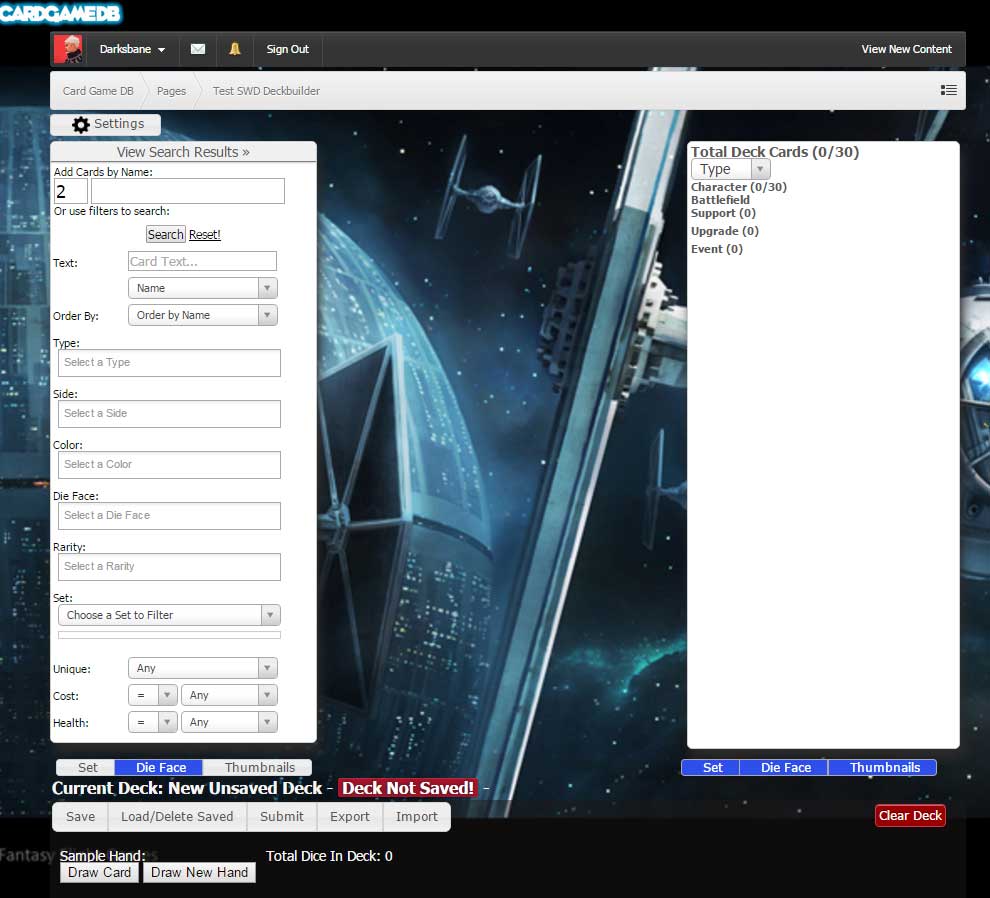Open the Darksbane user avatar

pos(68,49)
